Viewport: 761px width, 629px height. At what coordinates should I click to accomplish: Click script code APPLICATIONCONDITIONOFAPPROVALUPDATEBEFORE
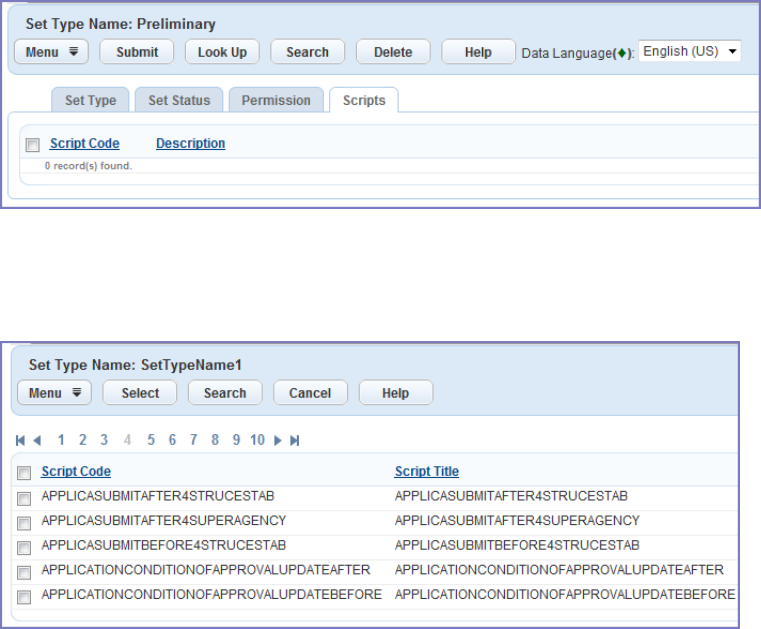212,594
